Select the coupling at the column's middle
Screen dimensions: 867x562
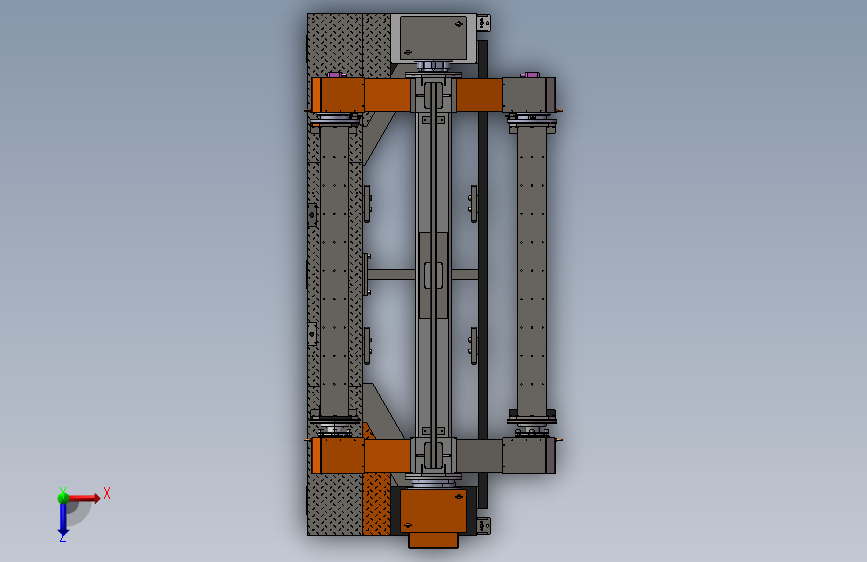pos(434,275)
